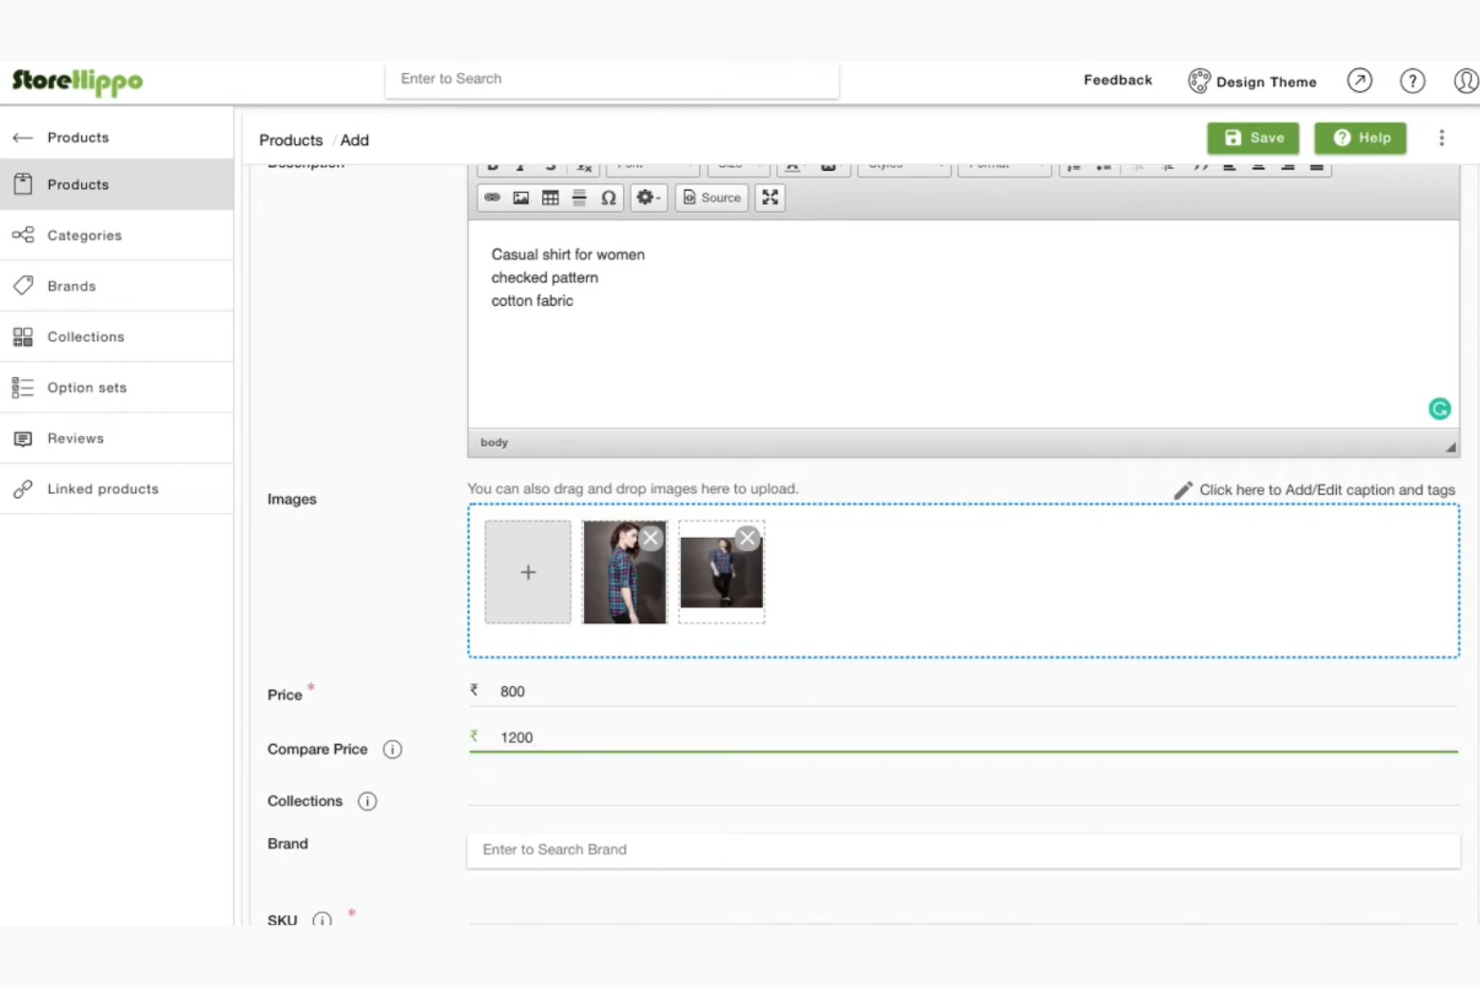This screenshot has width=1480, height=987.
Task: Open the Format paragraph dropdown
Action: [x=1005, y=165]
